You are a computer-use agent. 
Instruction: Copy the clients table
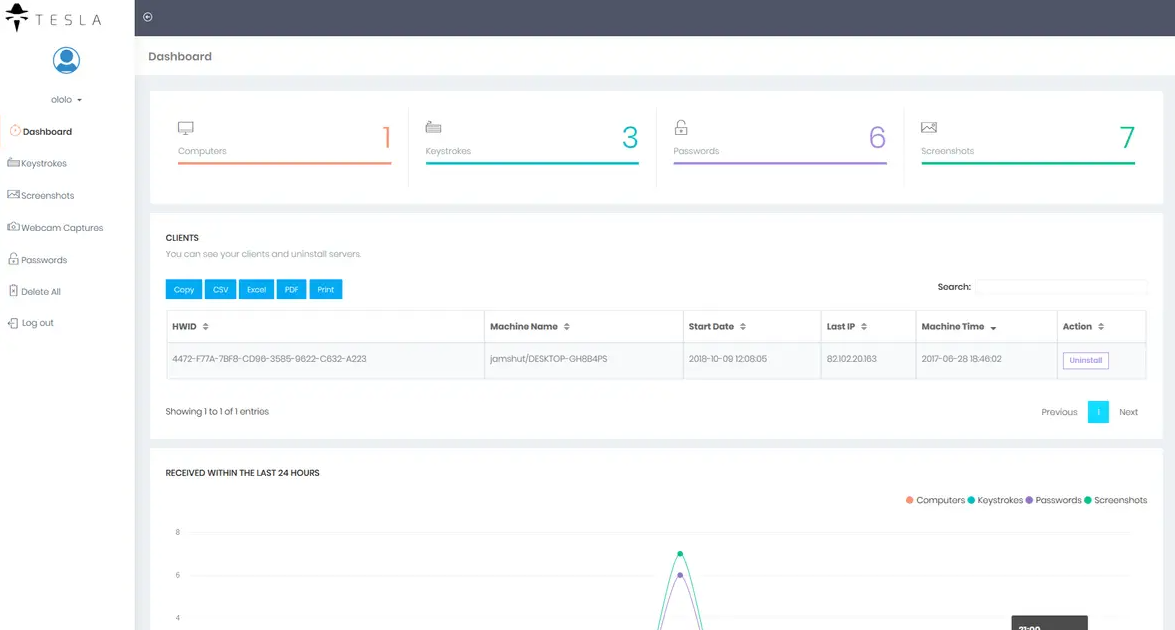184,289
